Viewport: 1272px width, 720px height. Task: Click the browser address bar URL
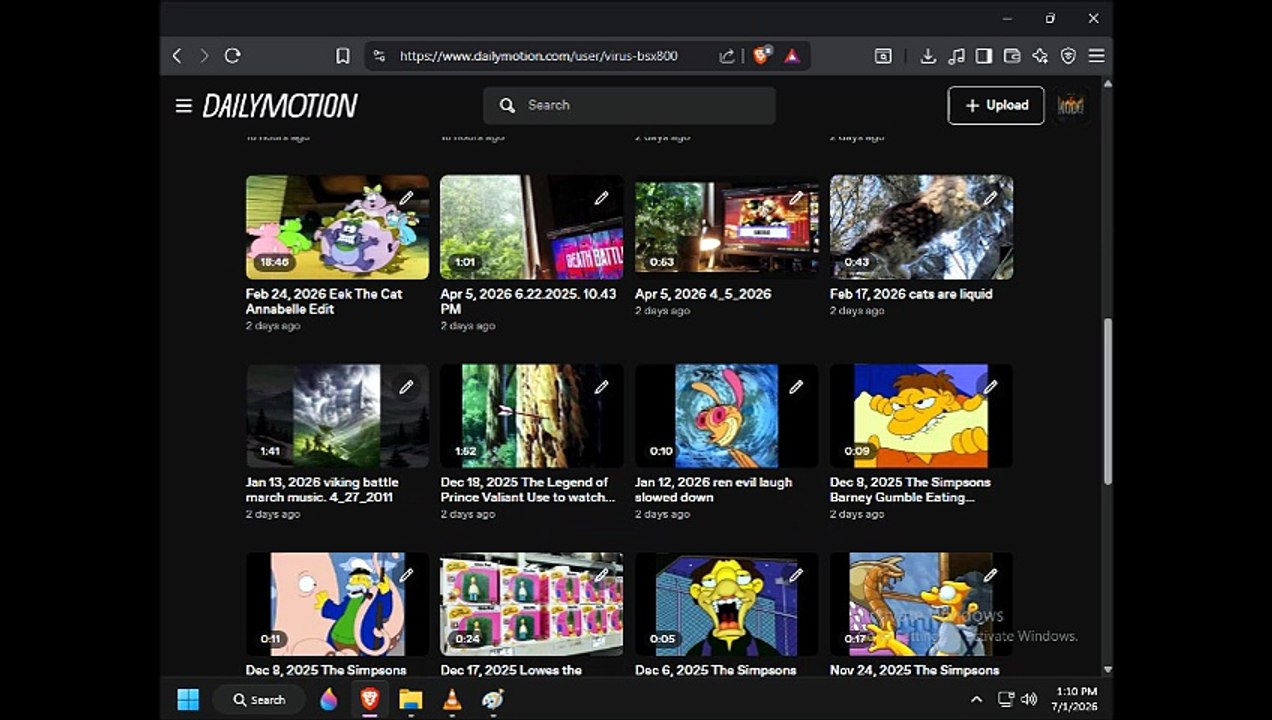pos(539,56)
